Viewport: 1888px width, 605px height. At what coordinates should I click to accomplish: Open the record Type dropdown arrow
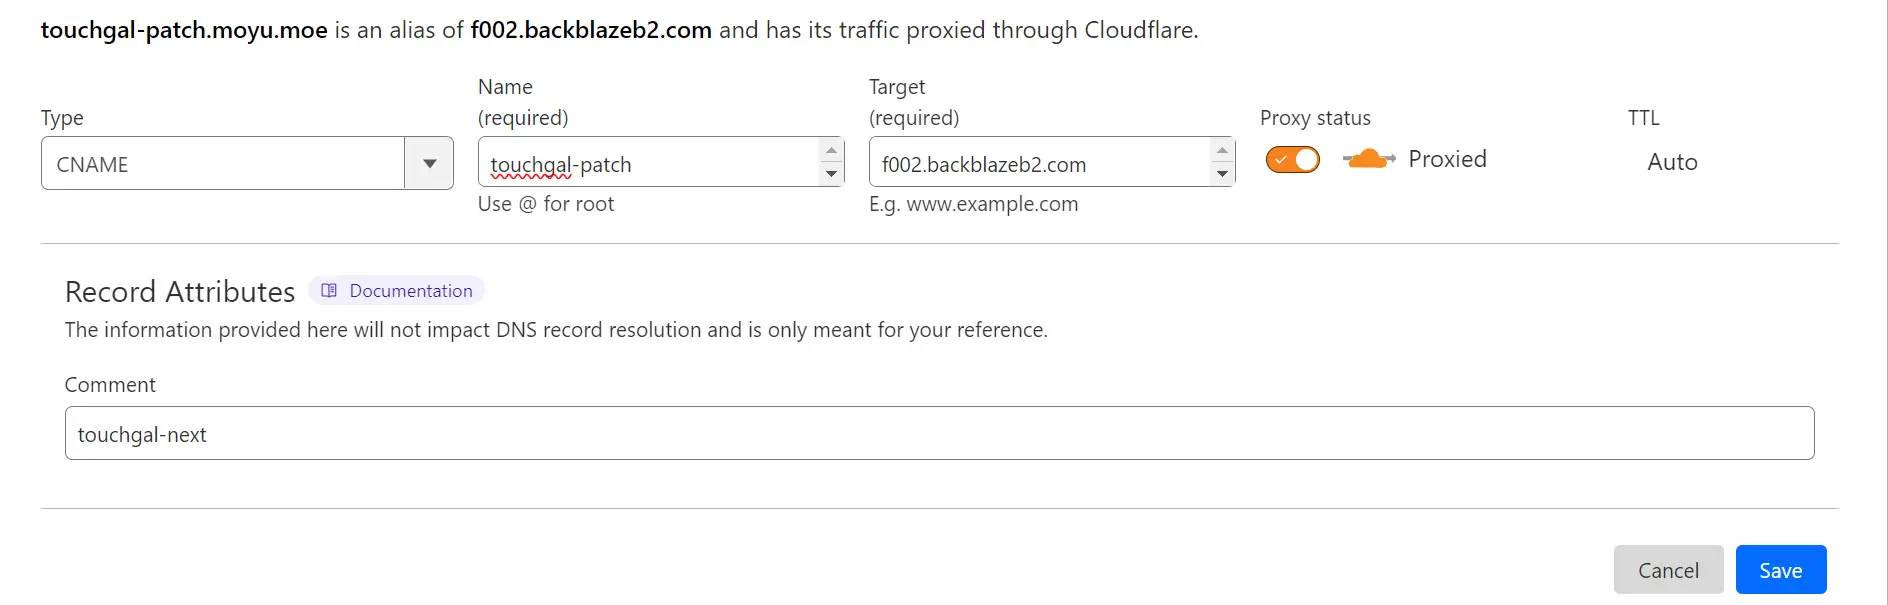click(x=429, y=164)
